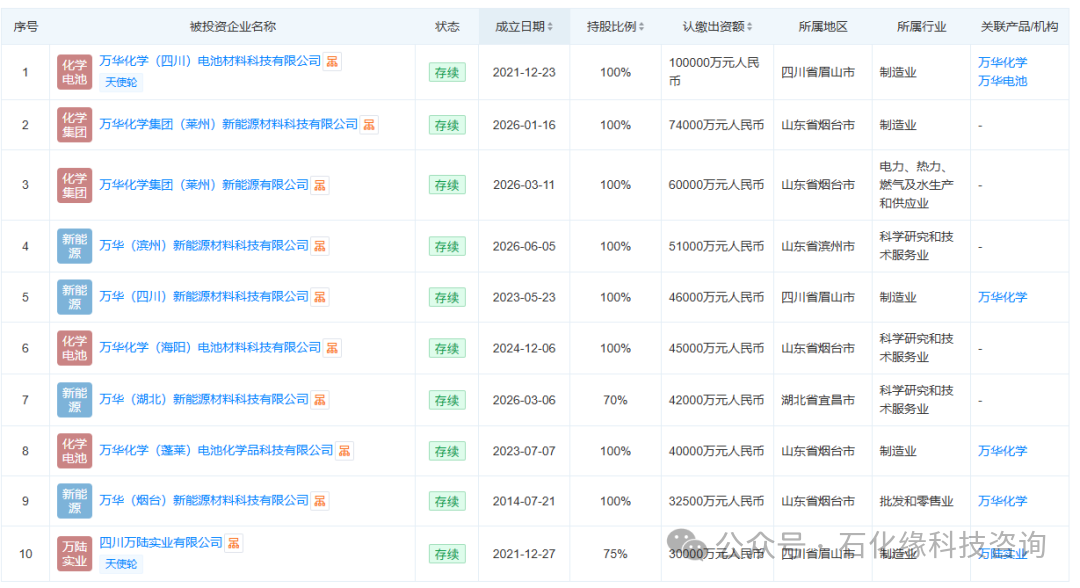This screenshot has width=1080, height=588.
Task: Open company link 万华（四川）新能源材料科技有限公司
Action: click(204, 296)
